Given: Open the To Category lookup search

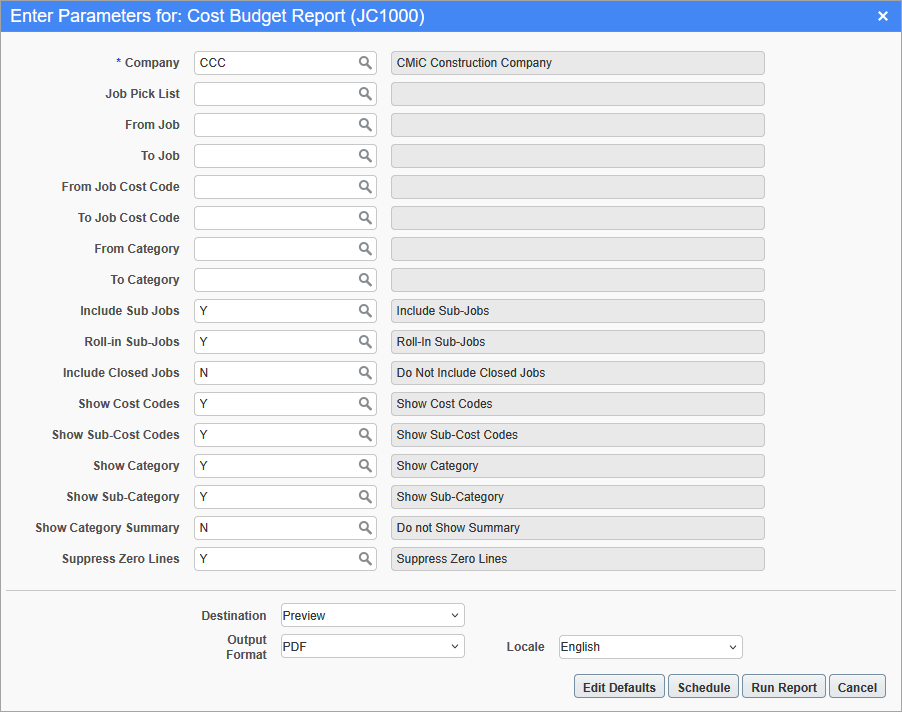Looking at the screenshot, I should click(x=366, y=279).
